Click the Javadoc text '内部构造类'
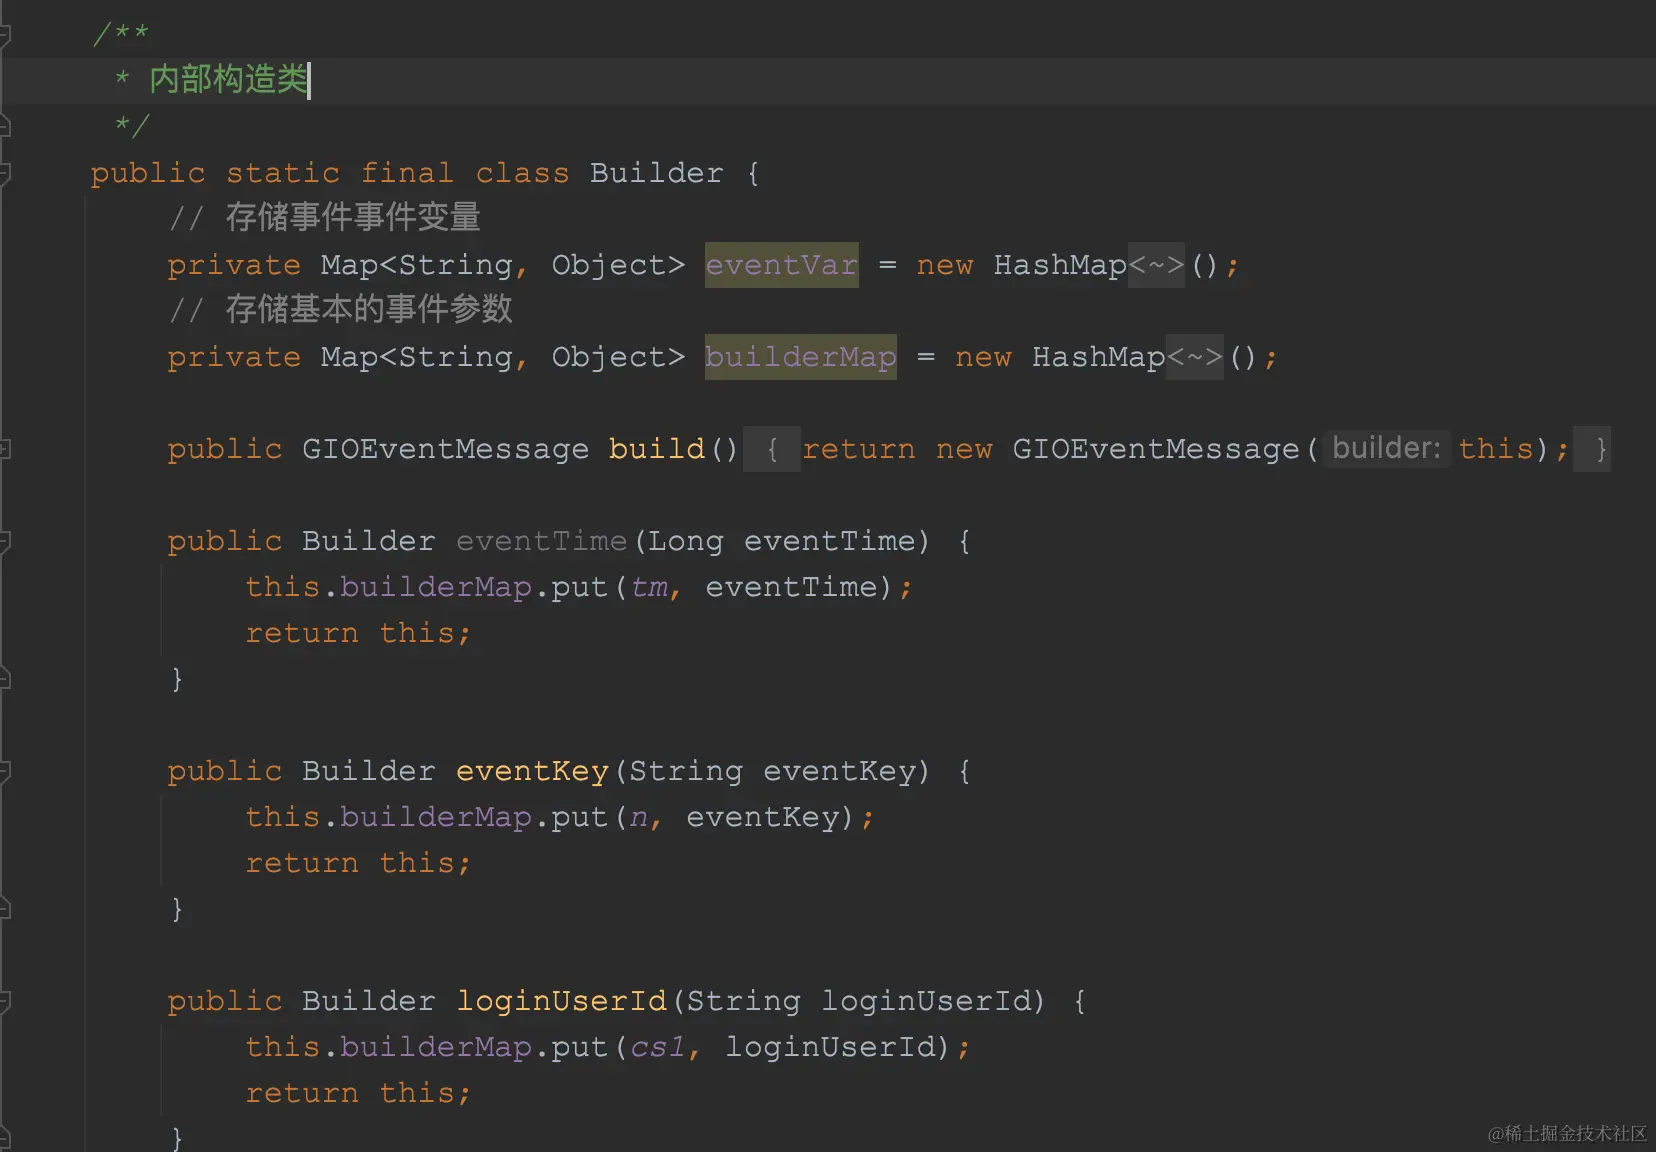This screenshot has width=1656, height=1152. coord(228,79)
